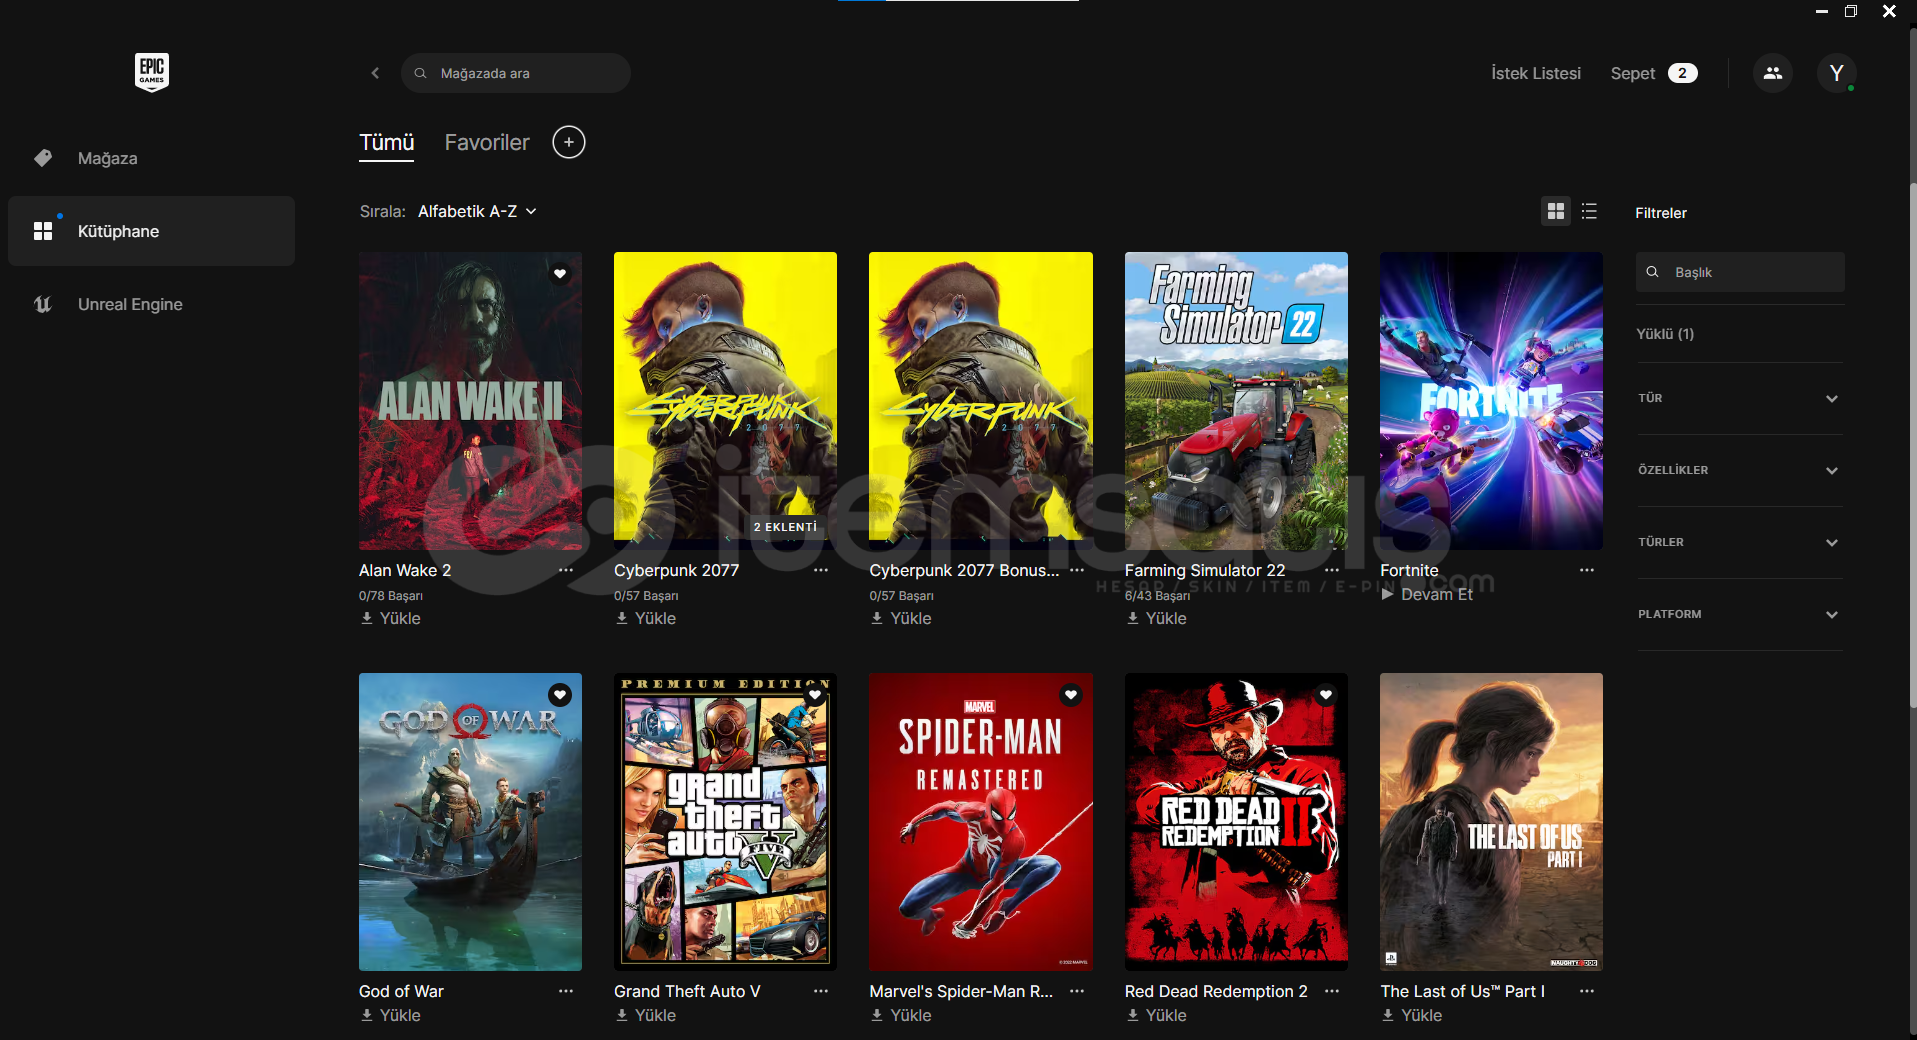Click the 0/78 Başarı achievements text
This screenshot has height=1040, width=1917.
tap(391, 596)
